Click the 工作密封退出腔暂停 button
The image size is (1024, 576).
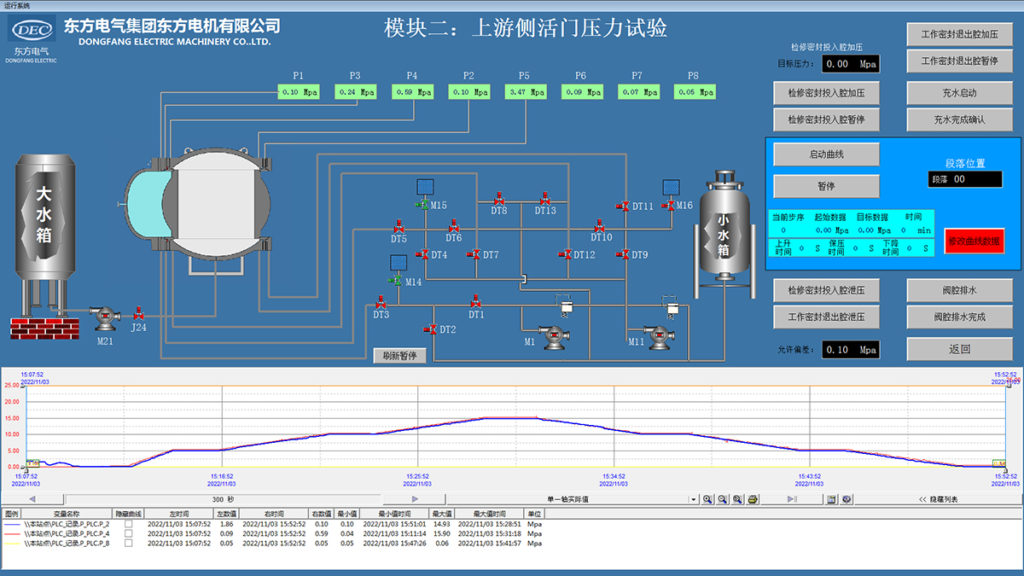click(959, 61)
